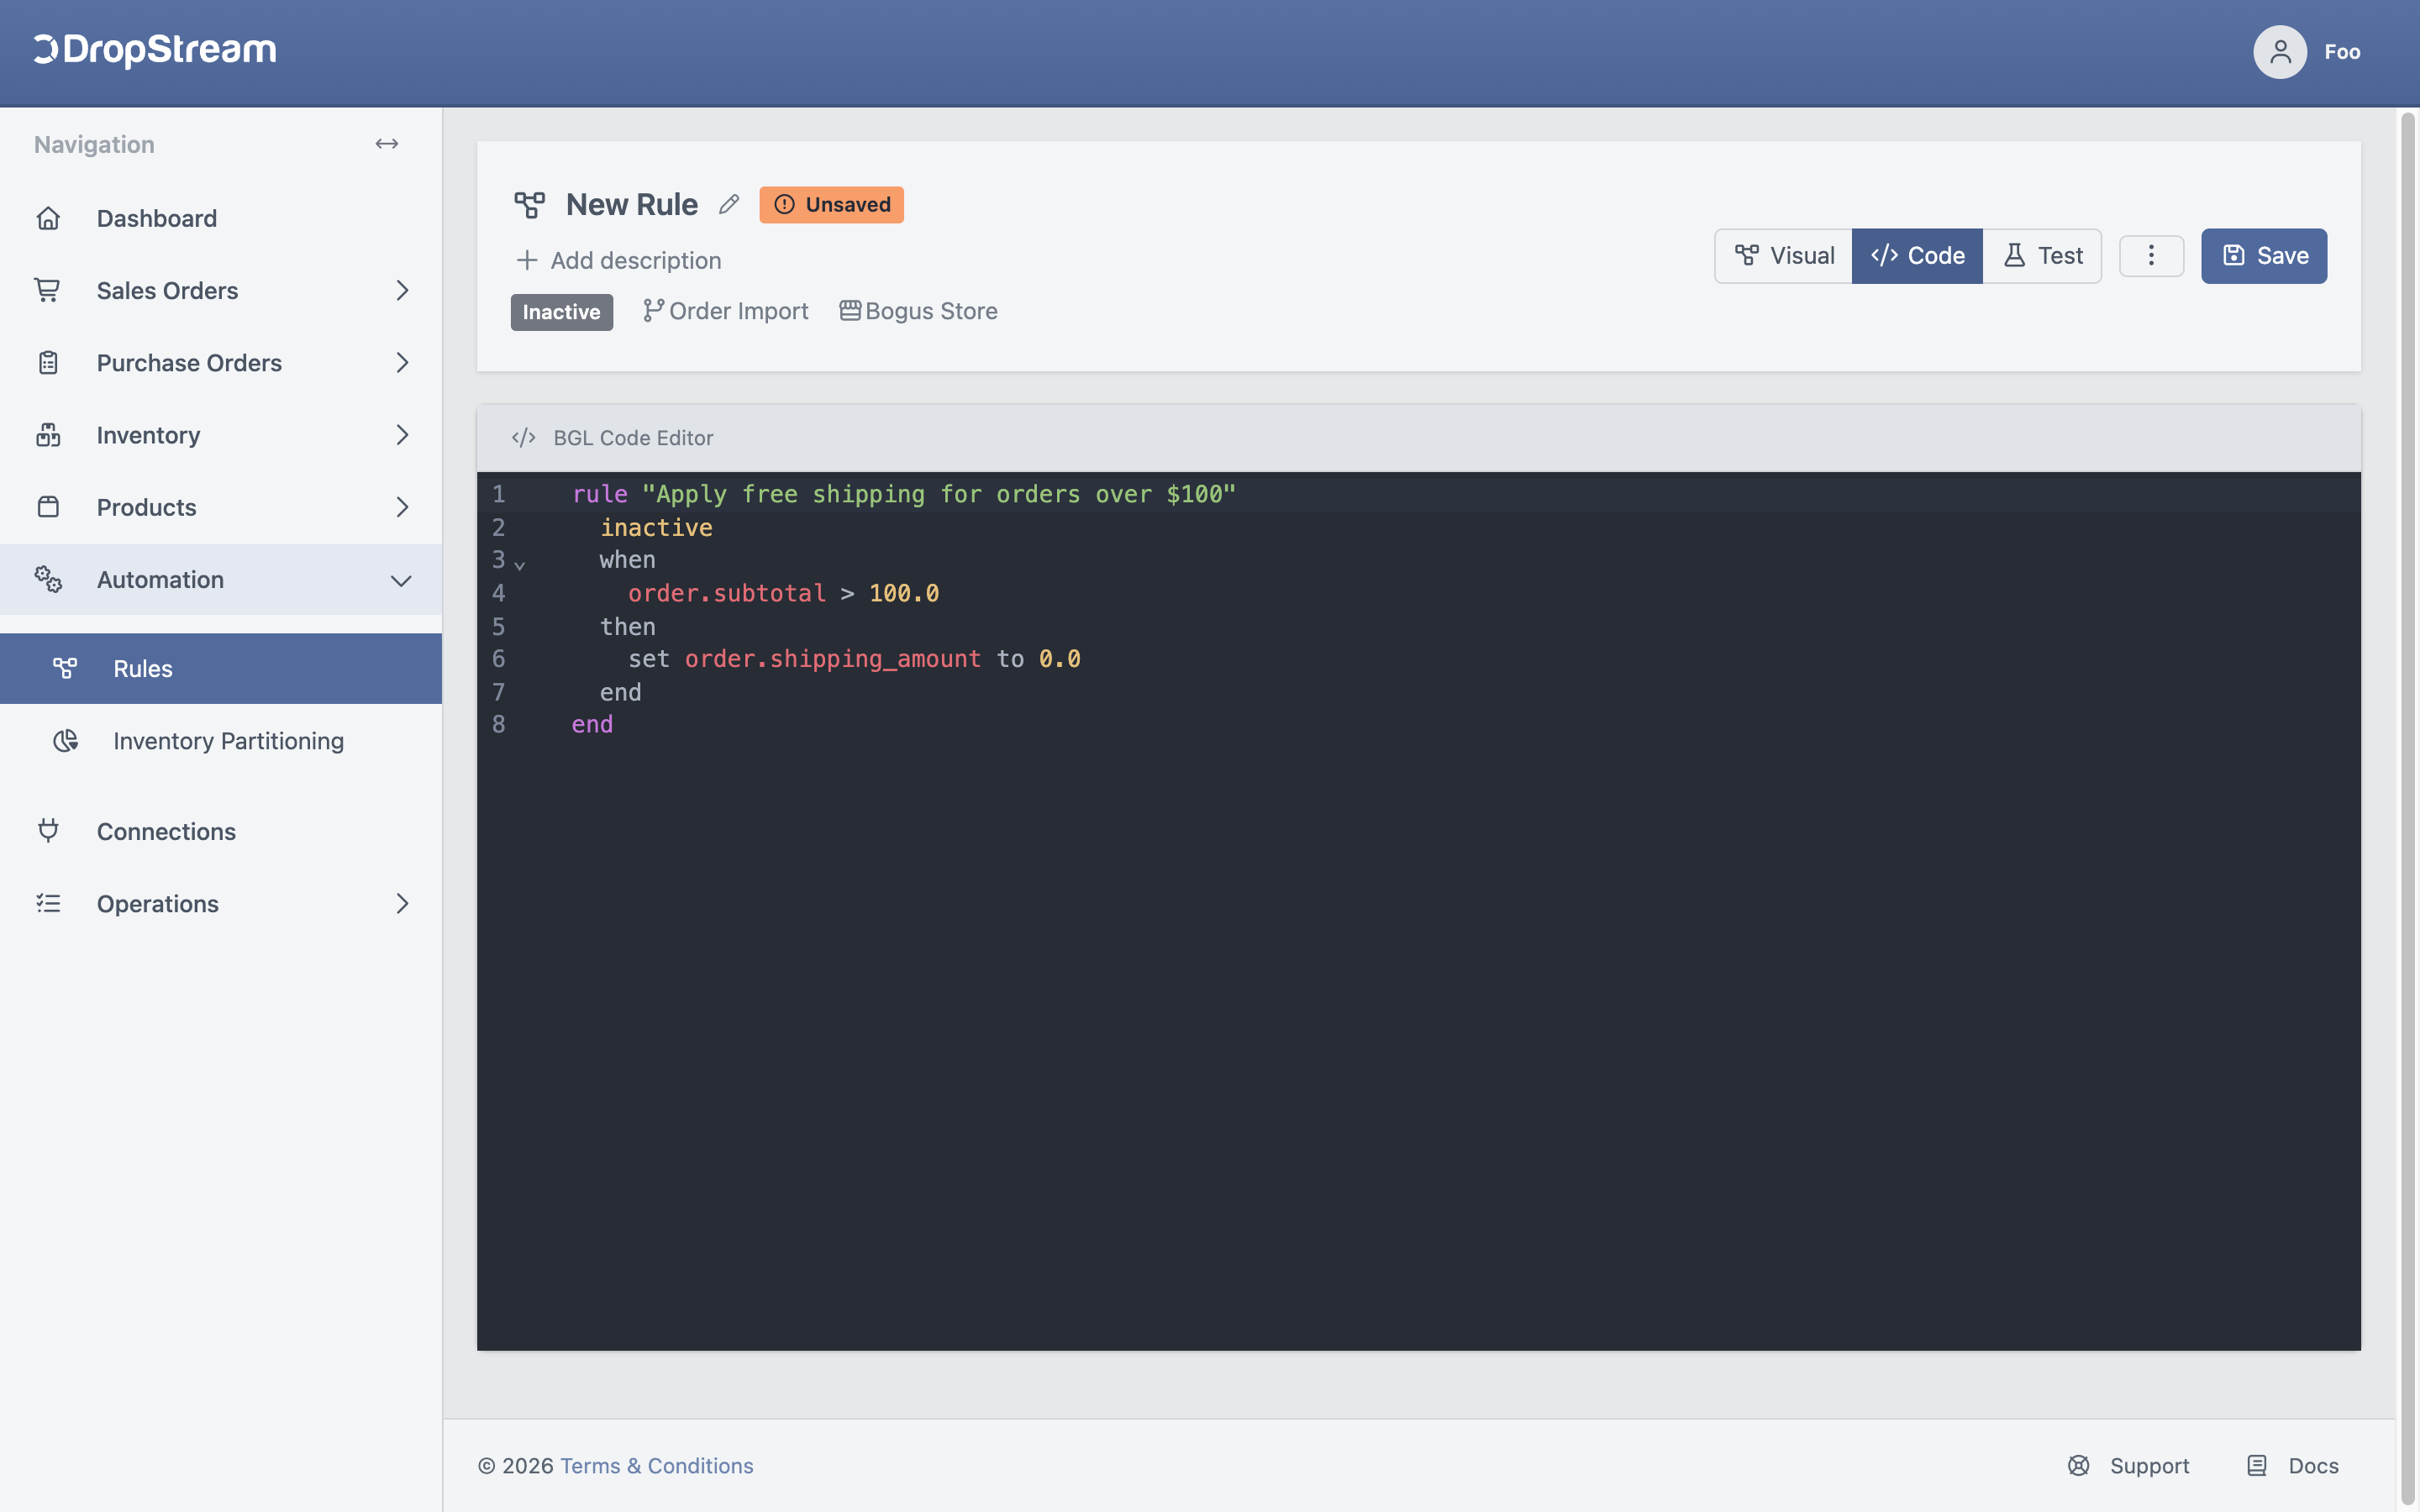
Task: Expand the Inventory chevron
Action: (x=402, y=435)
